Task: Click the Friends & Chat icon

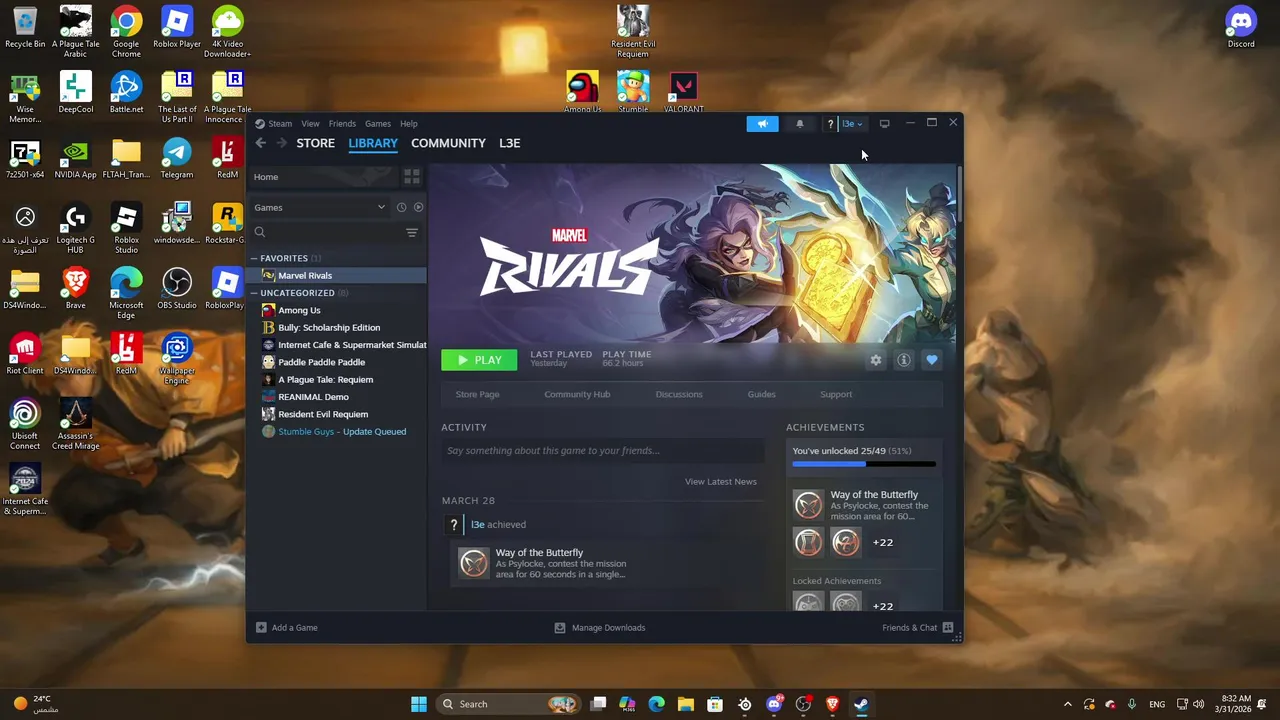Action: tap(948, 628)
